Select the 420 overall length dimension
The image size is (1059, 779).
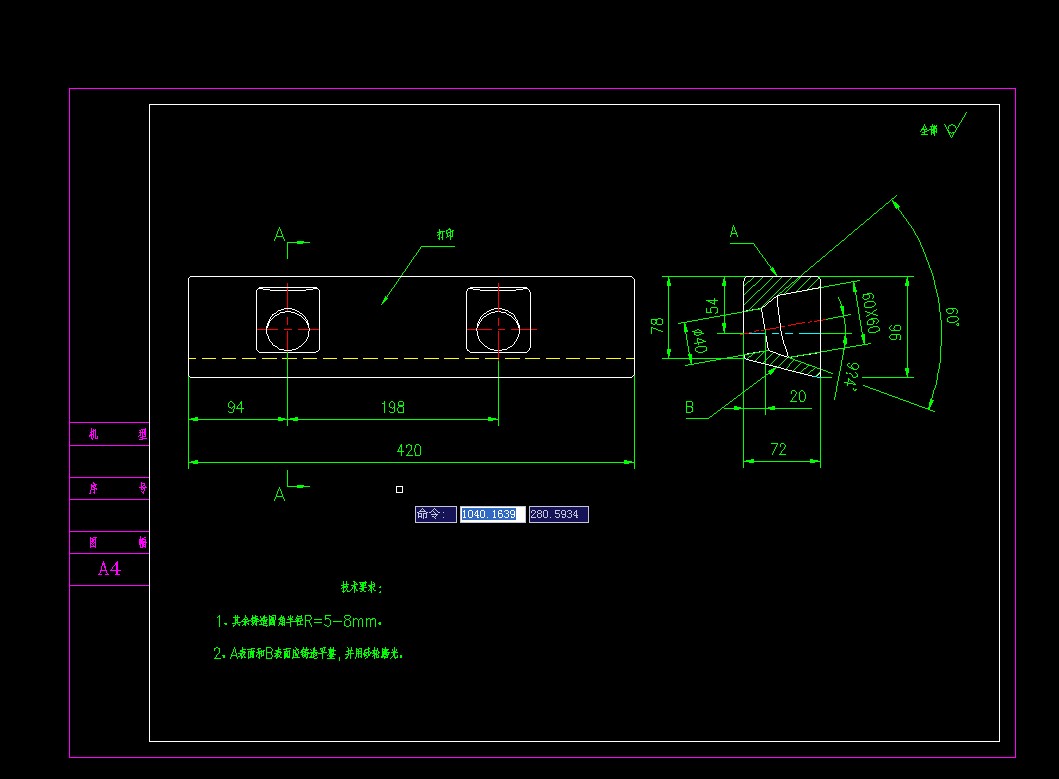pyautogui.click(x=408, y=450)
